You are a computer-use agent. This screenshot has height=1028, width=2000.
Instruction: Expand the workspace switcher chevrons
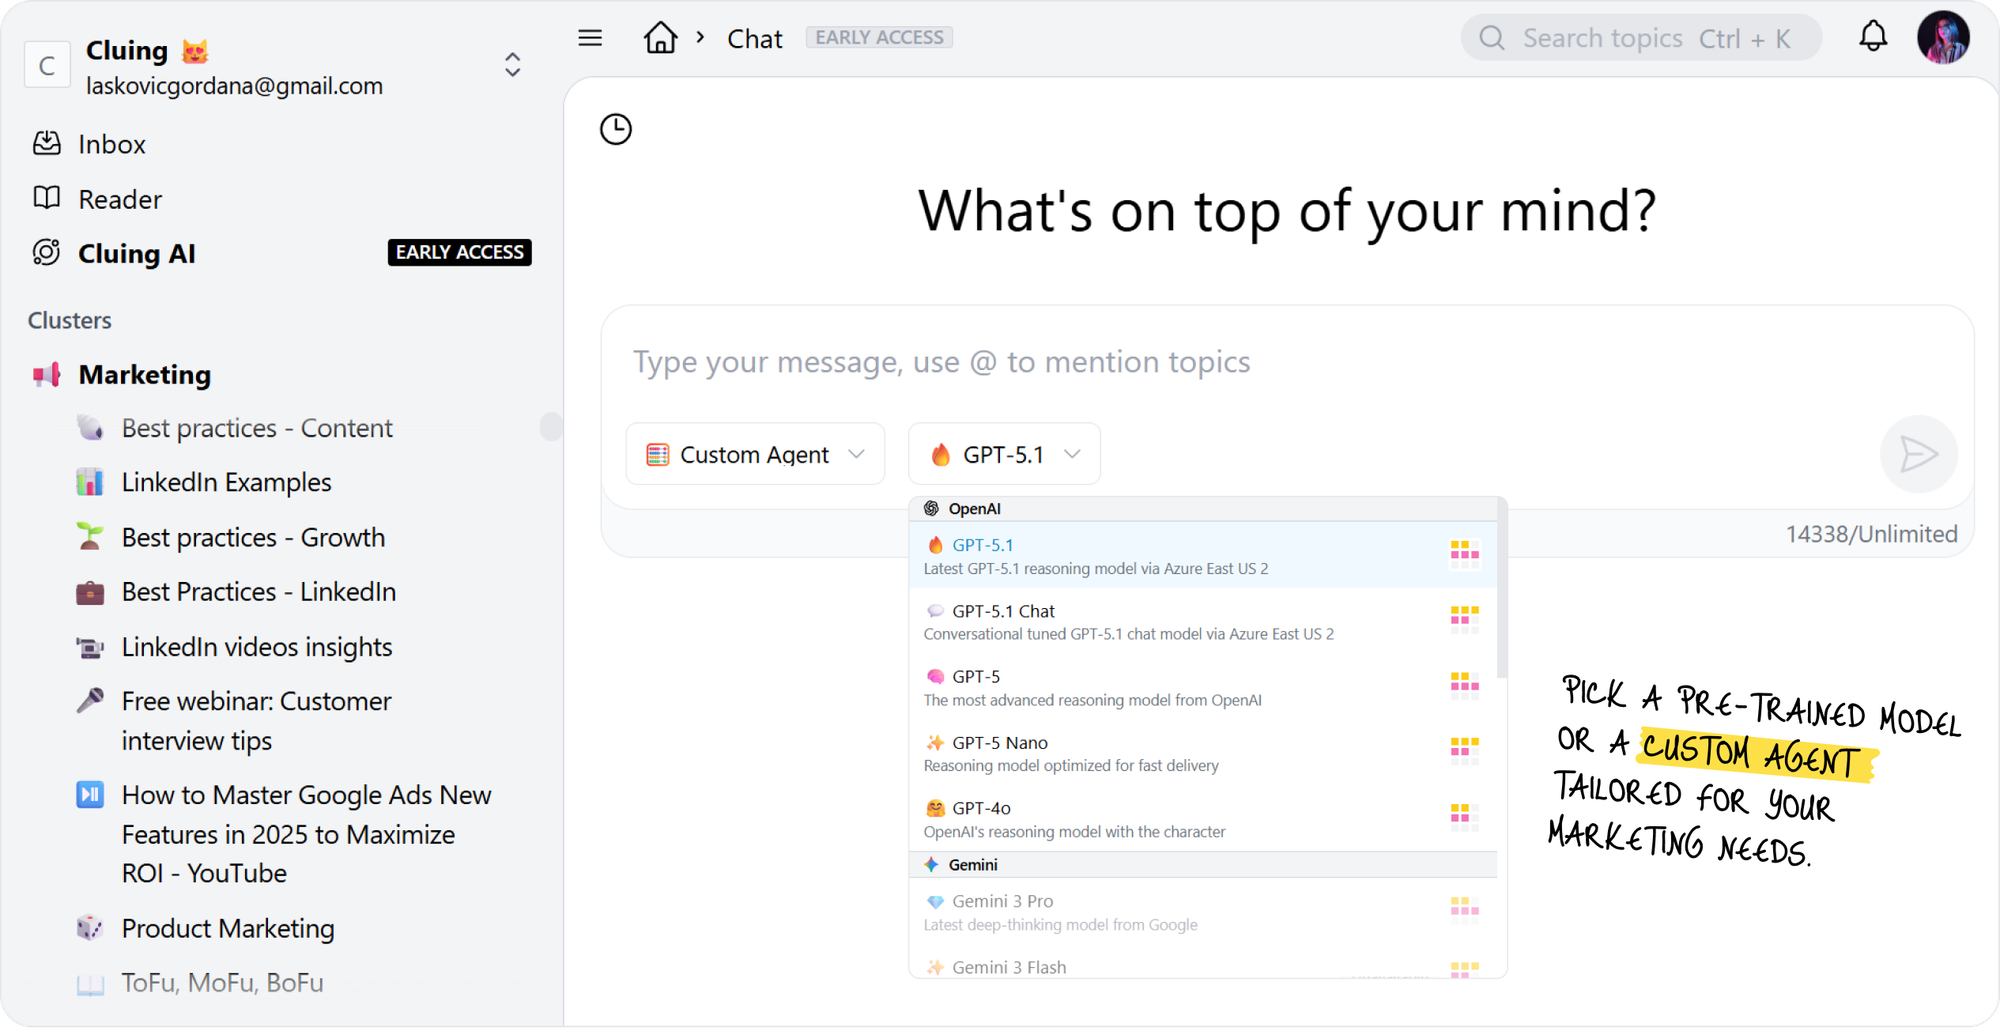[x=512, y=65]
